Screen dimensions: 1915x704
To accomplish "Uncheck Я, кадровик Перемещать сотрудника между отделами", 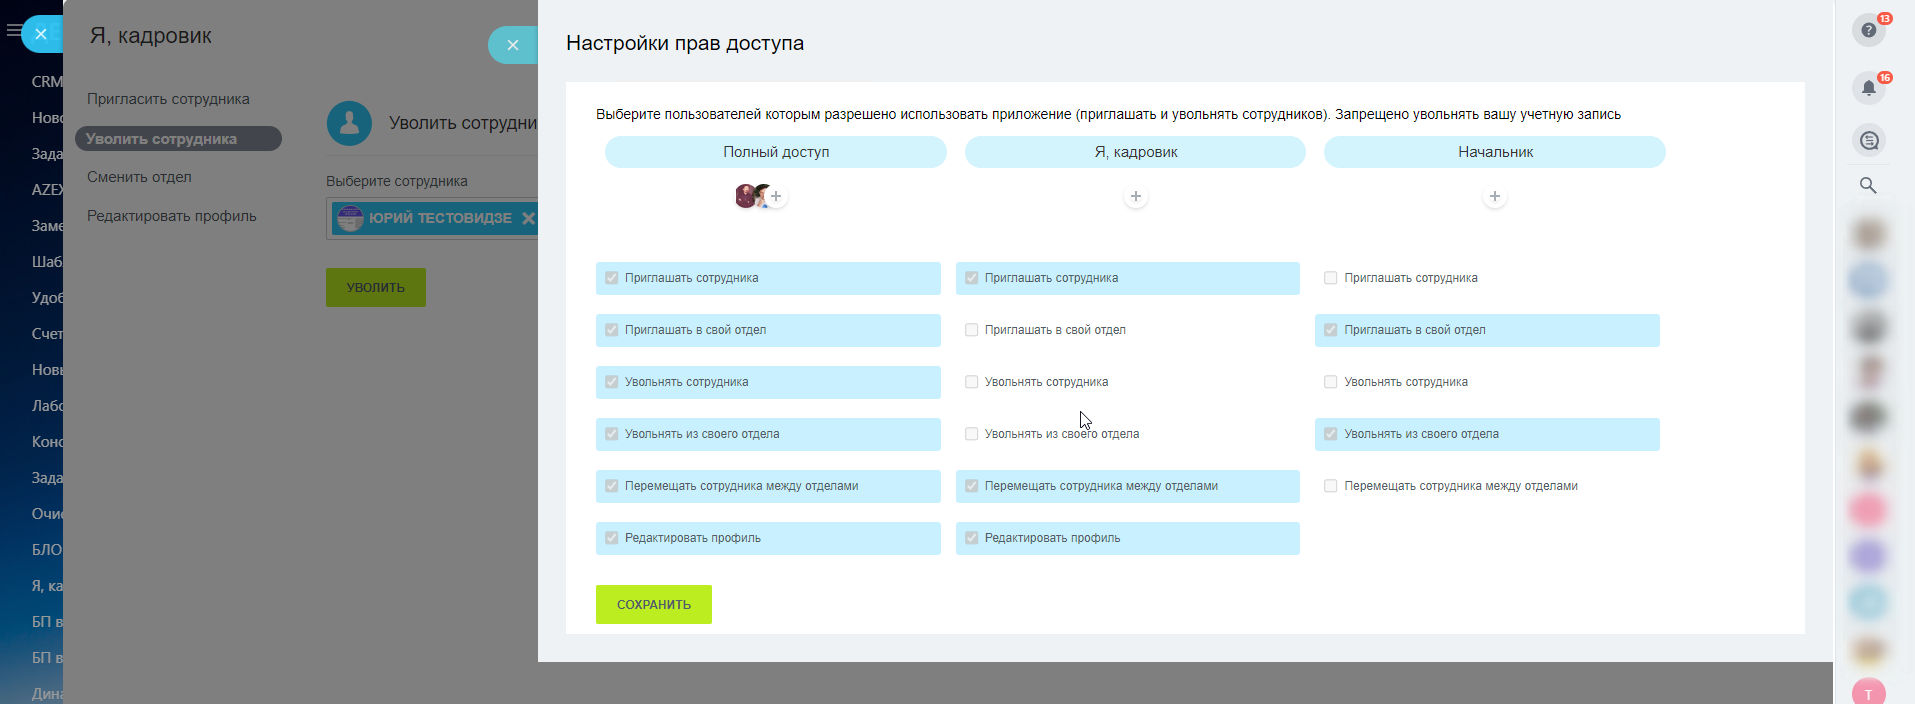I will 971,486.
